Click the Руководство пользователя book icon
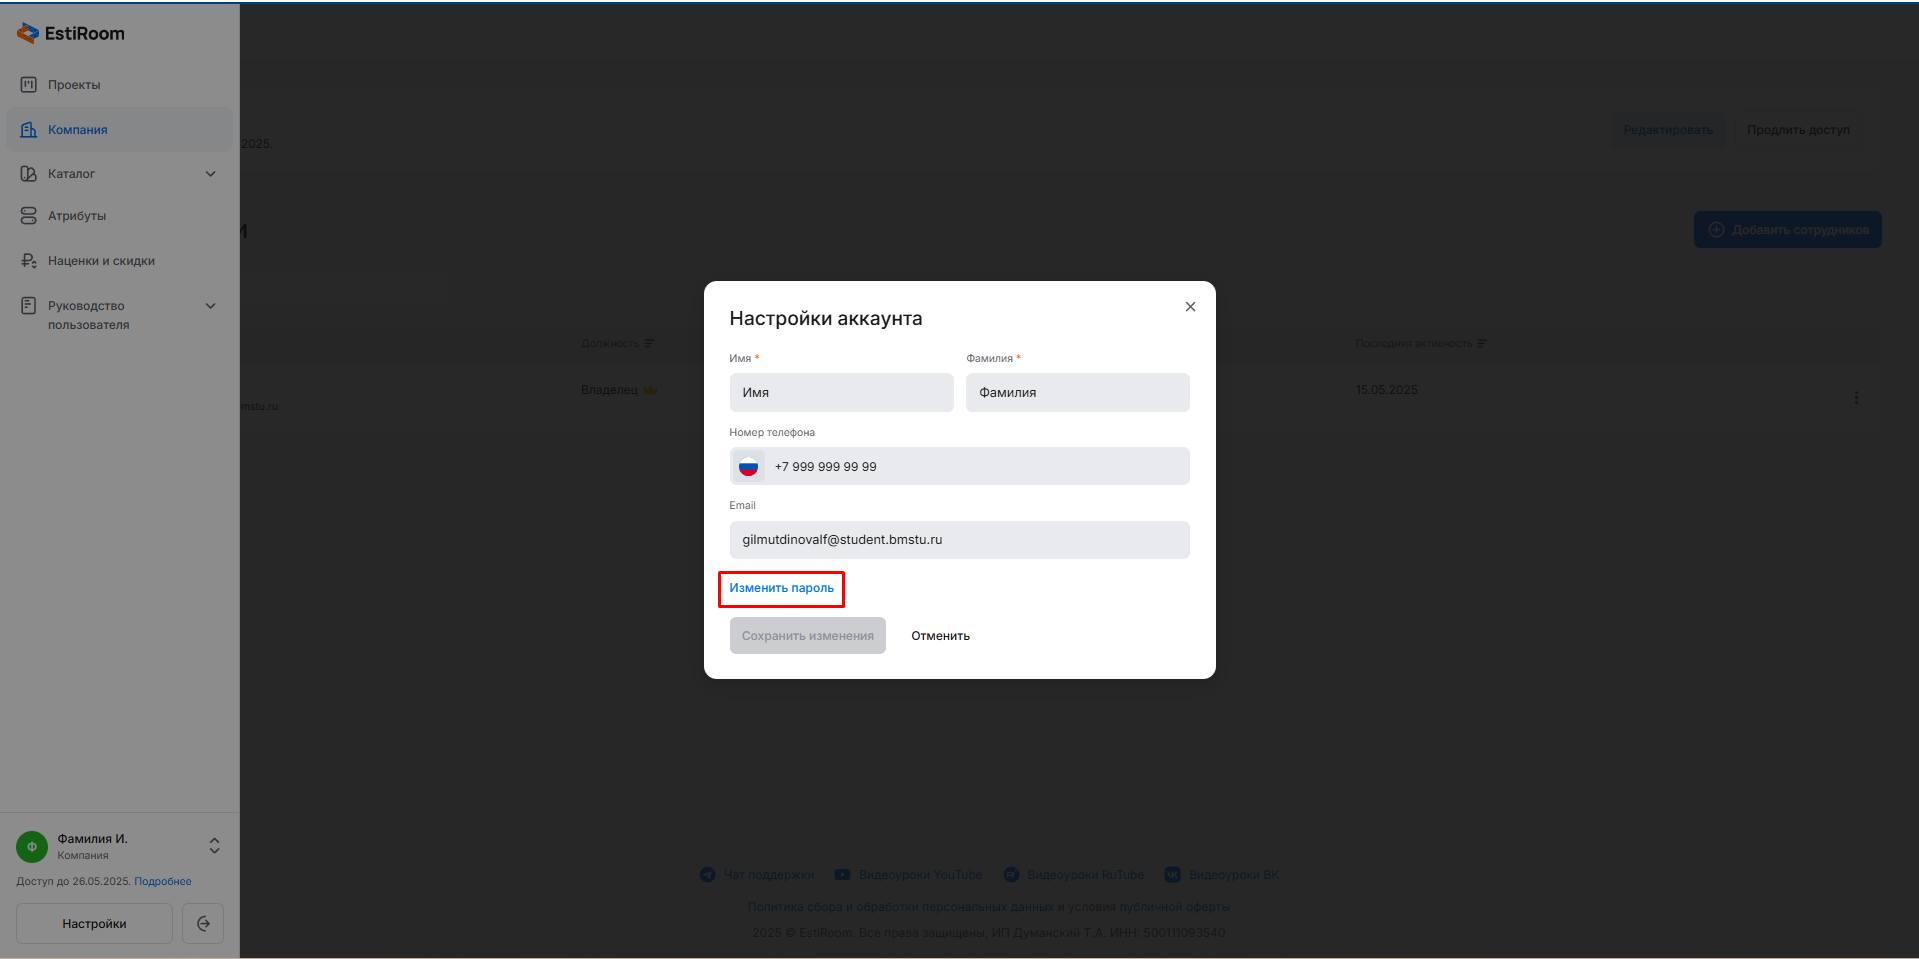 (x=29, y=306)
